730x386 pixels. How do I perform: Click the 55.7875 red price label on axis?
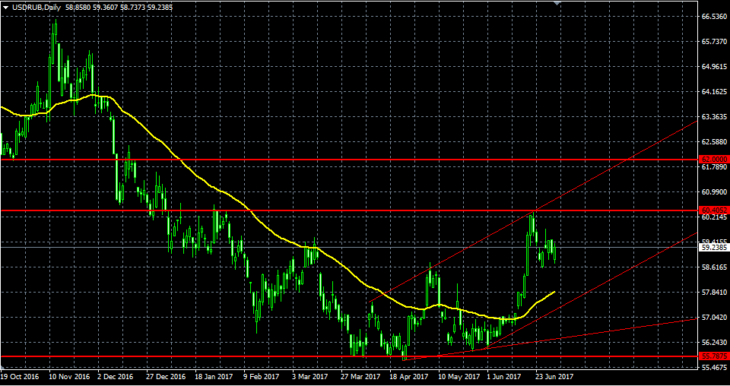(713, 357)
